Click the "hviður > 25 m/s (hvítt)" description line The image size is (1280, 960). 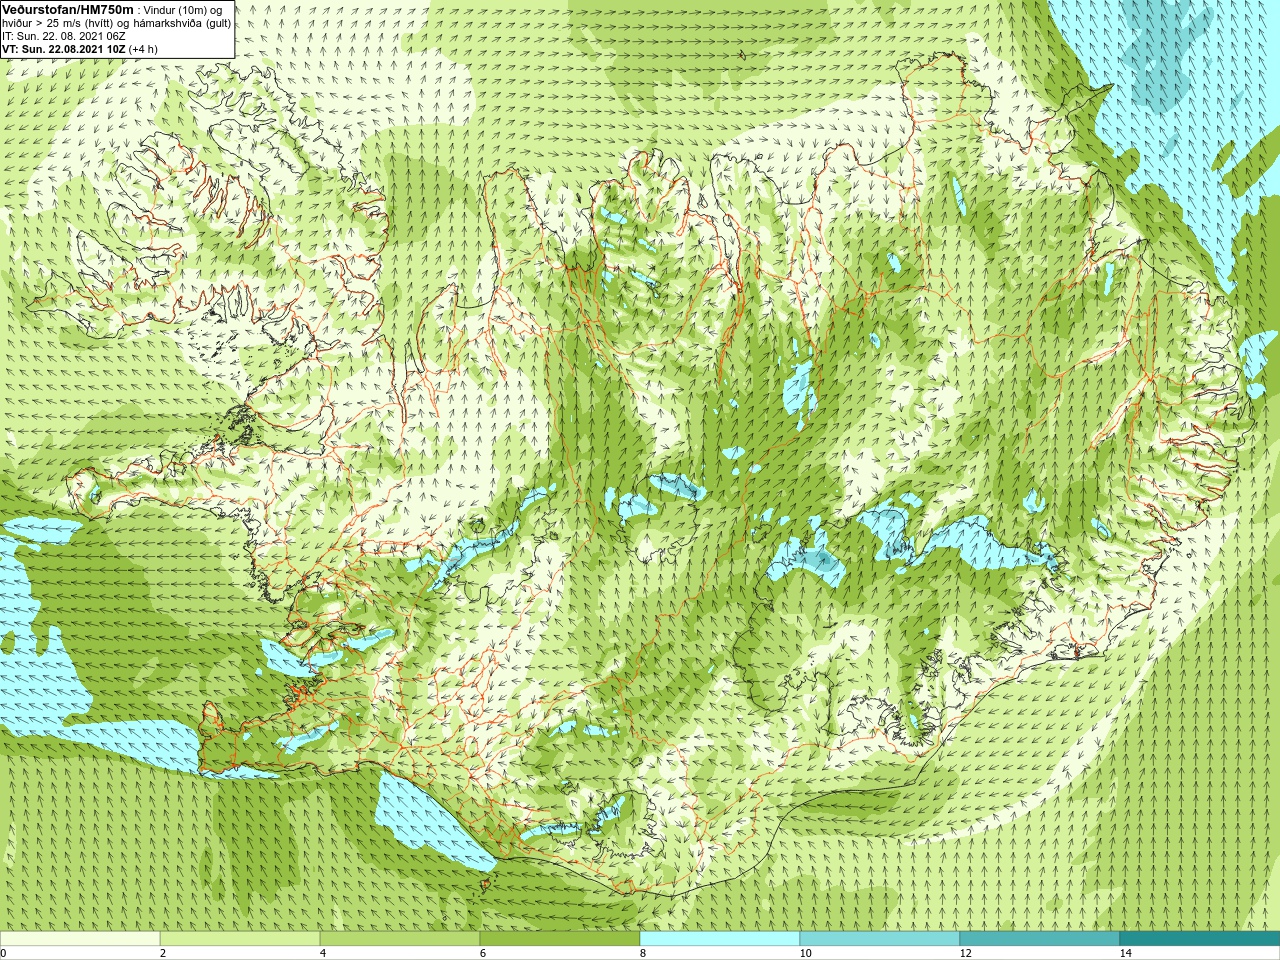tap(60, 23)
